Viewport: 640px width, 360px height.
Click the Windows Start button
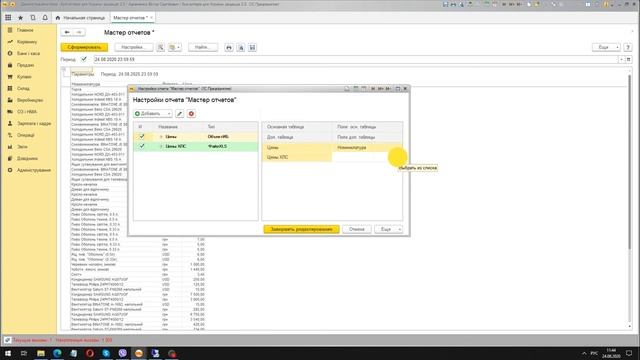coord(8,353)
